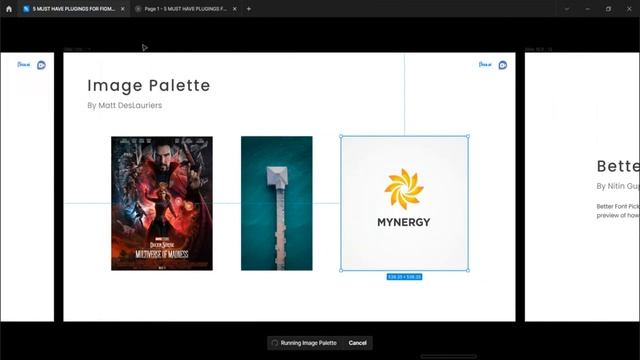Open a new tab with the plus icon
The image size is (640, 360).
(x=249, y=9)
